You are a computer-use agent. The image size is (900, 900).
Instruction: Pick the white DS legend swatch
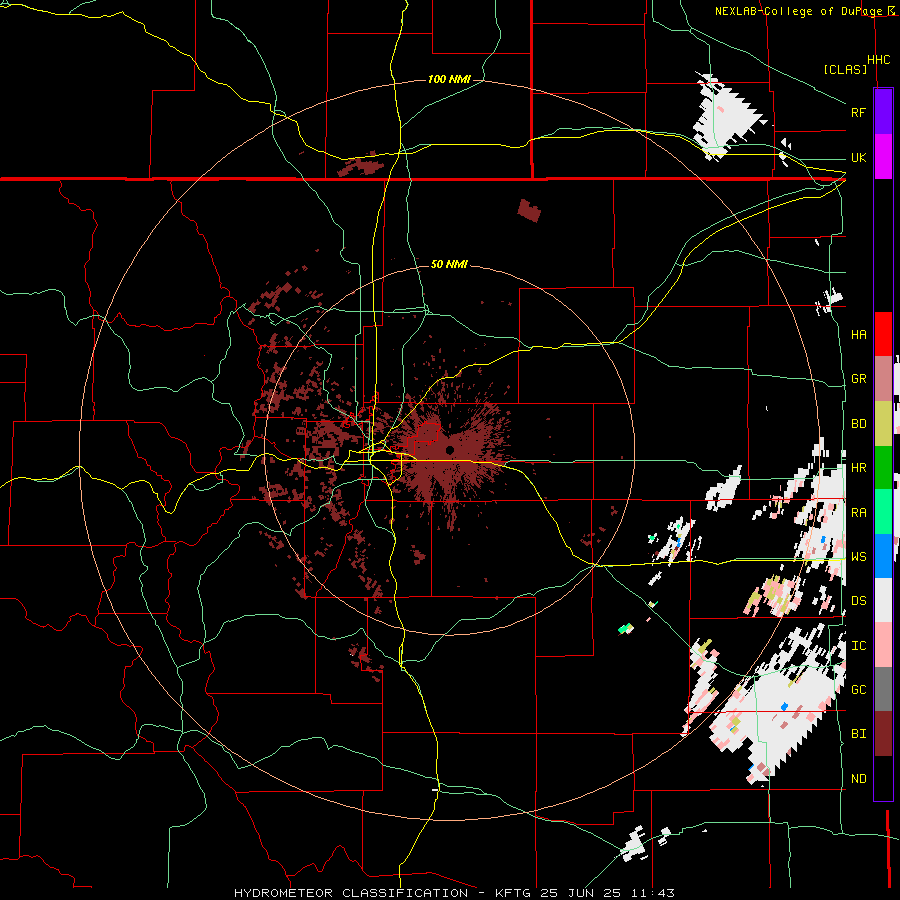click(883, 600)
